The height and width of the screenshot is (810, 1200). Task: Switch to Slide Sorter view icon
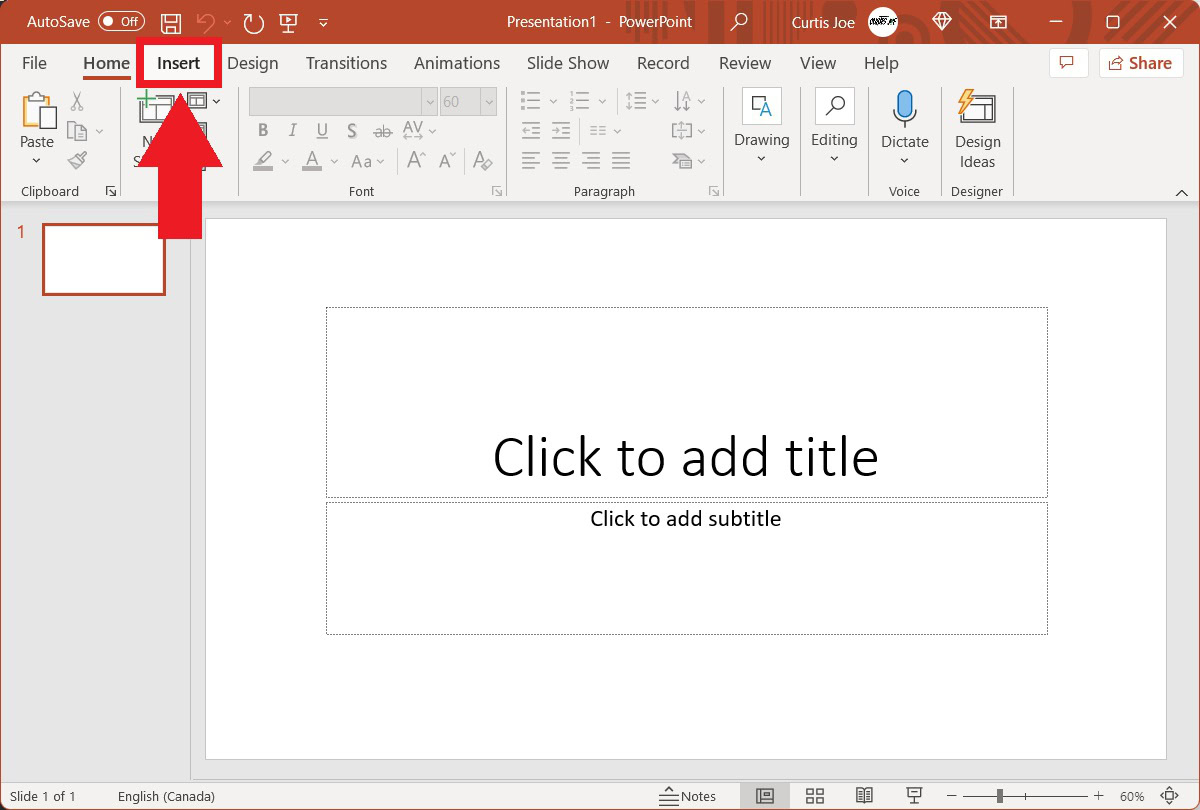point(815,796)
